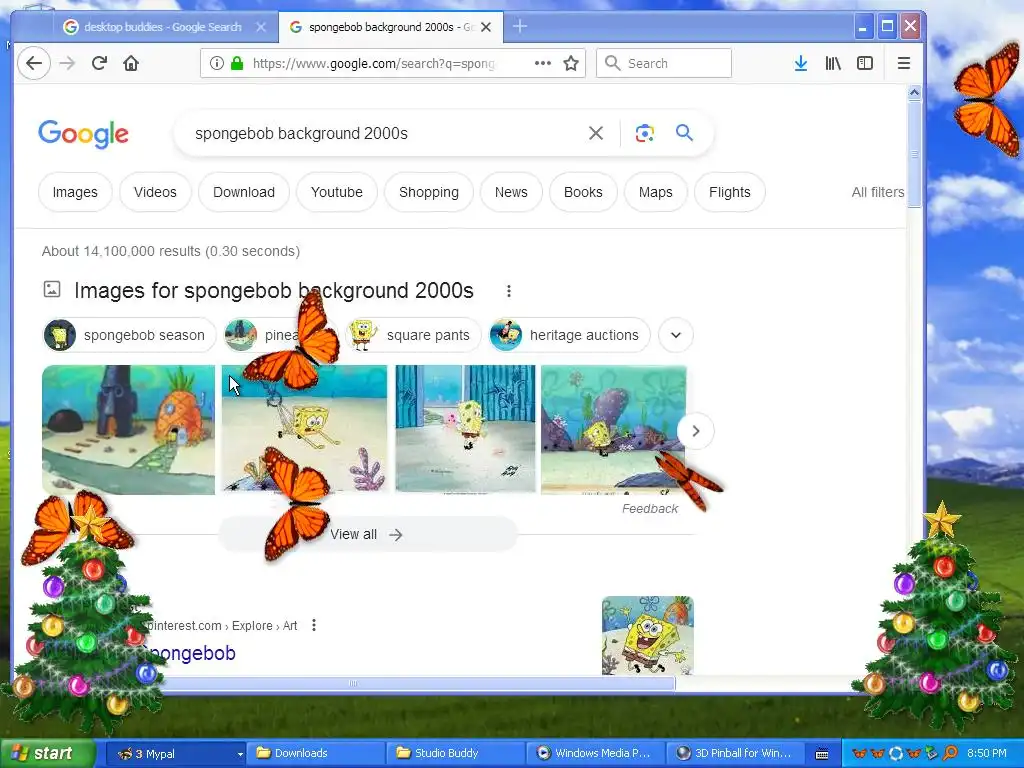Expand more image filter chips
1024x768 pixels.
(676, 335)
